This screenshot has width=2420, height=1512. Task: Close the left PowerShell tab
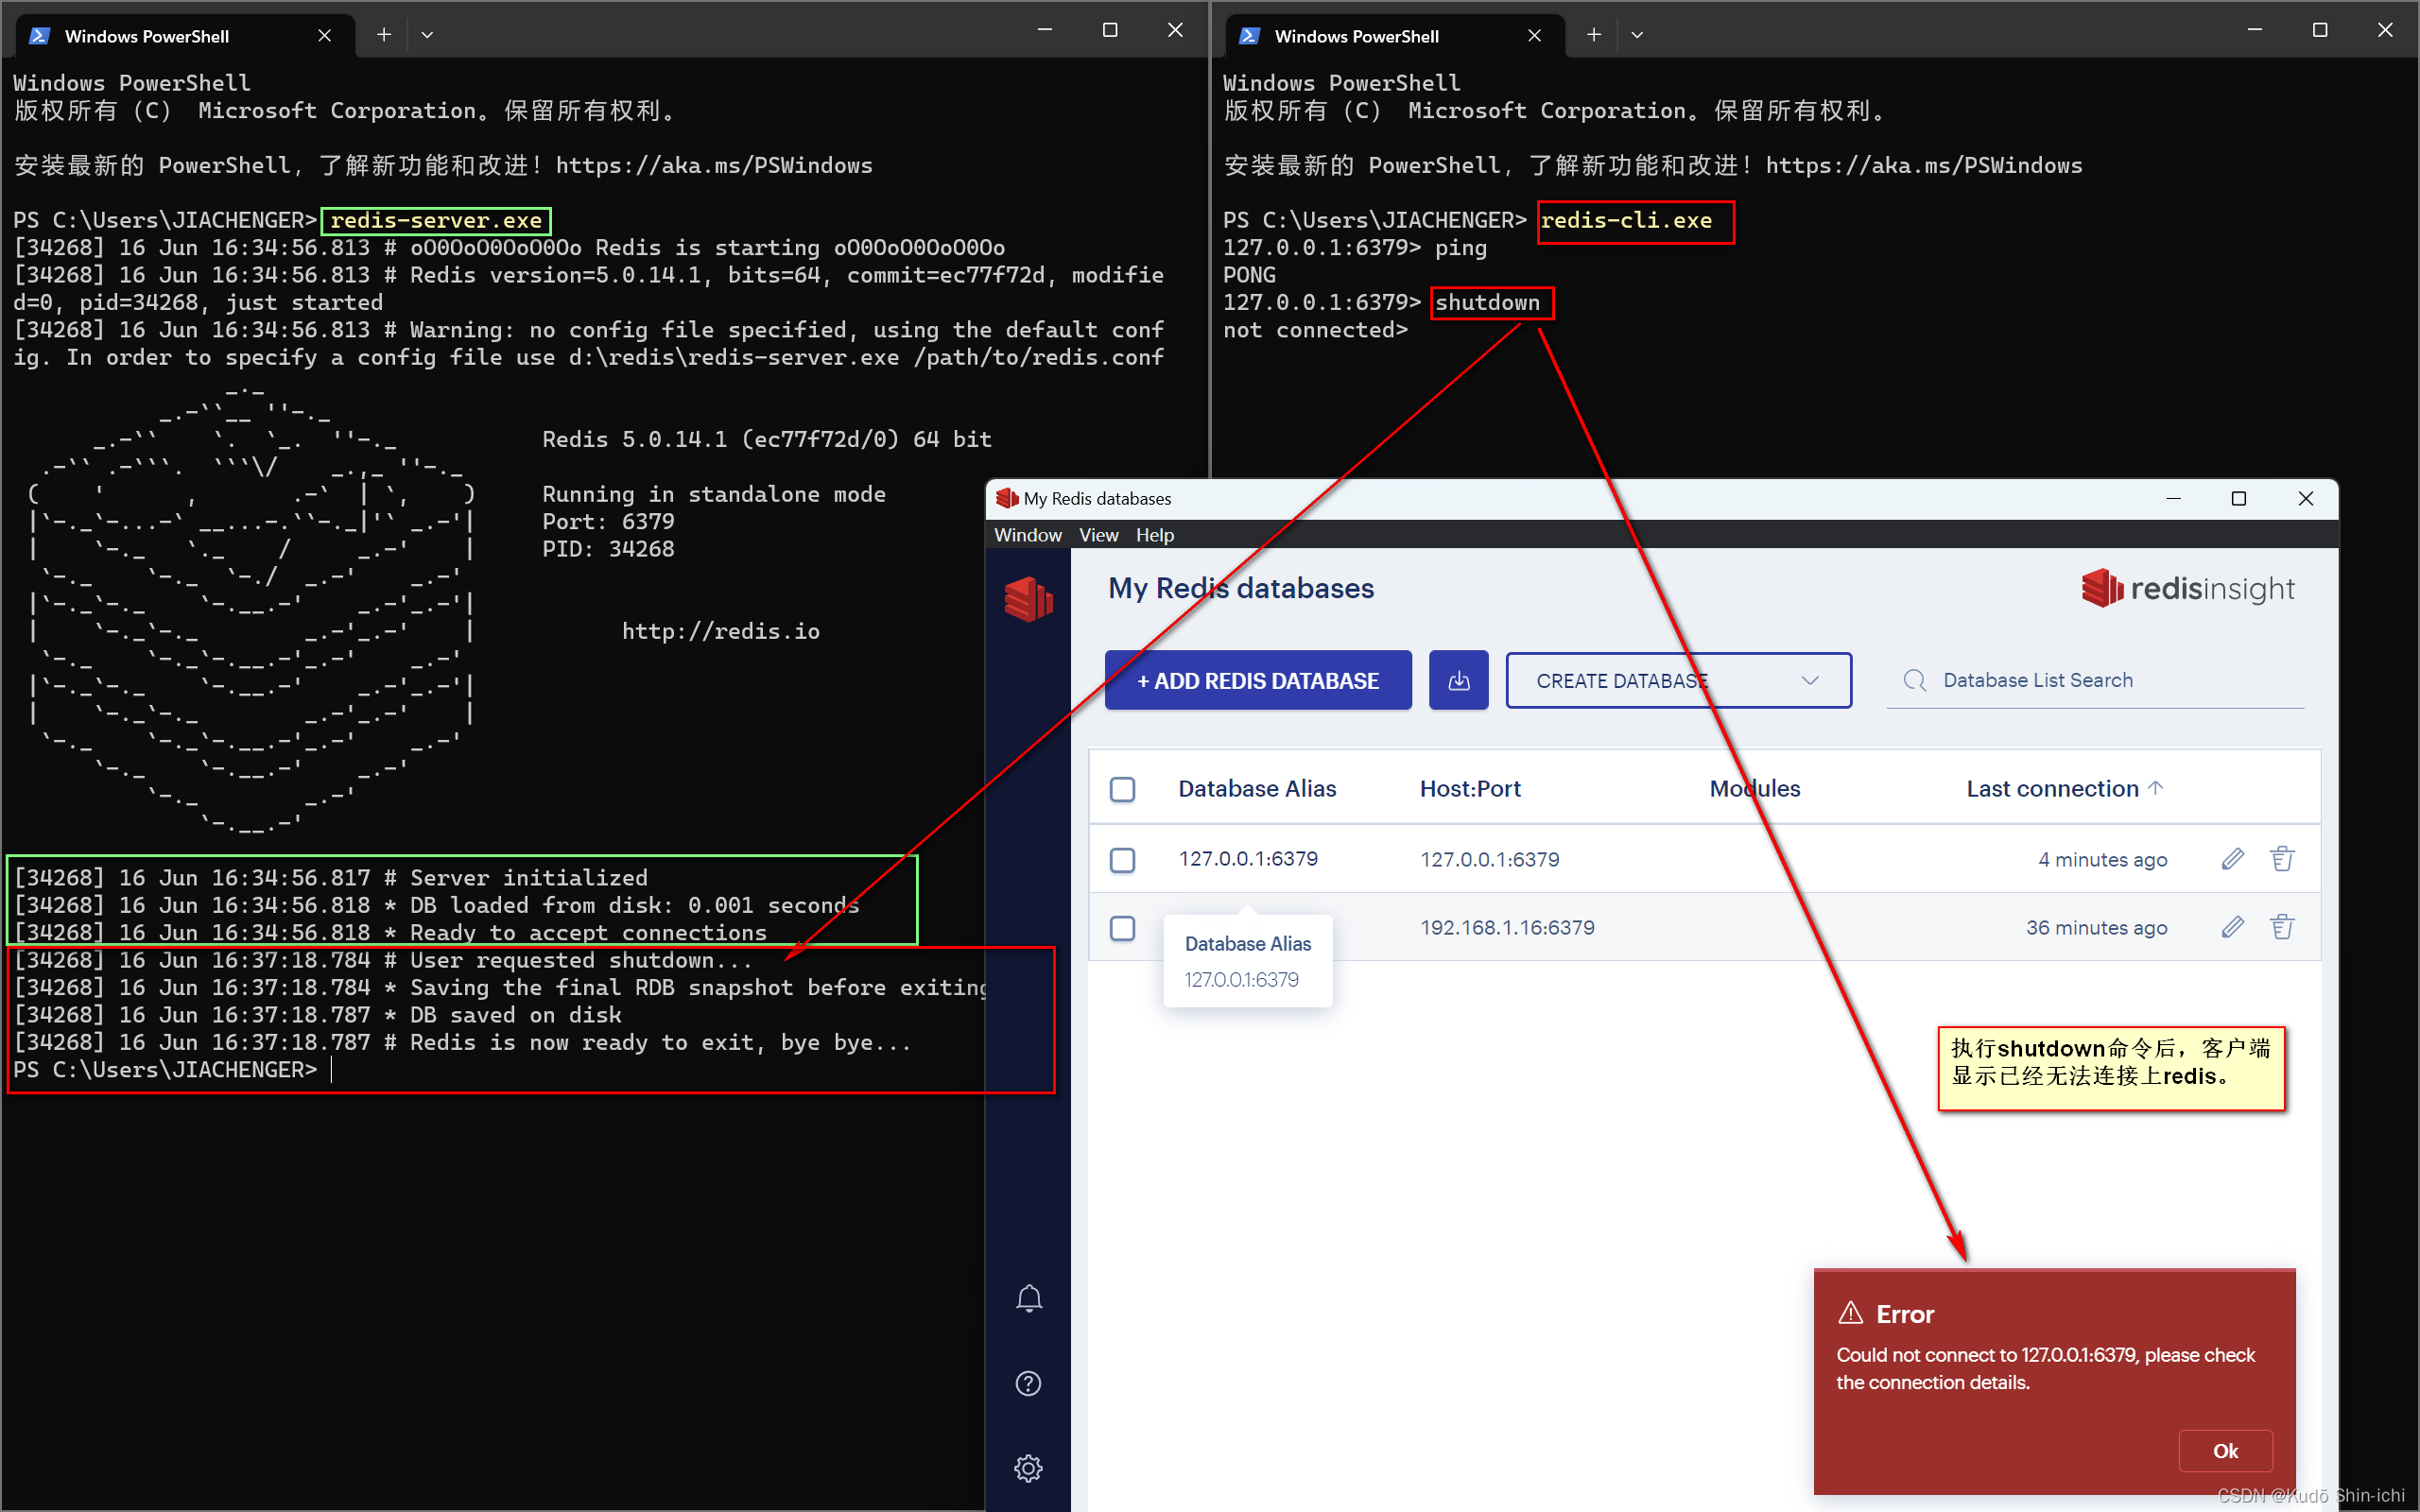(x=324, y=36)
